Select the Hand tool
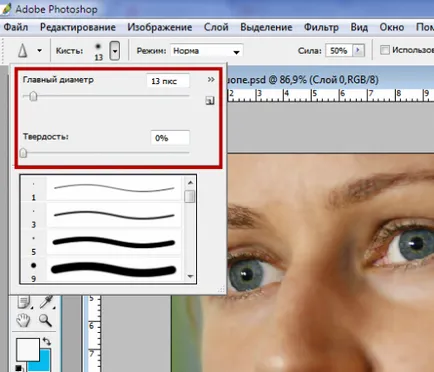The width and height of the screenshot is (434, 372). point(23,321)
